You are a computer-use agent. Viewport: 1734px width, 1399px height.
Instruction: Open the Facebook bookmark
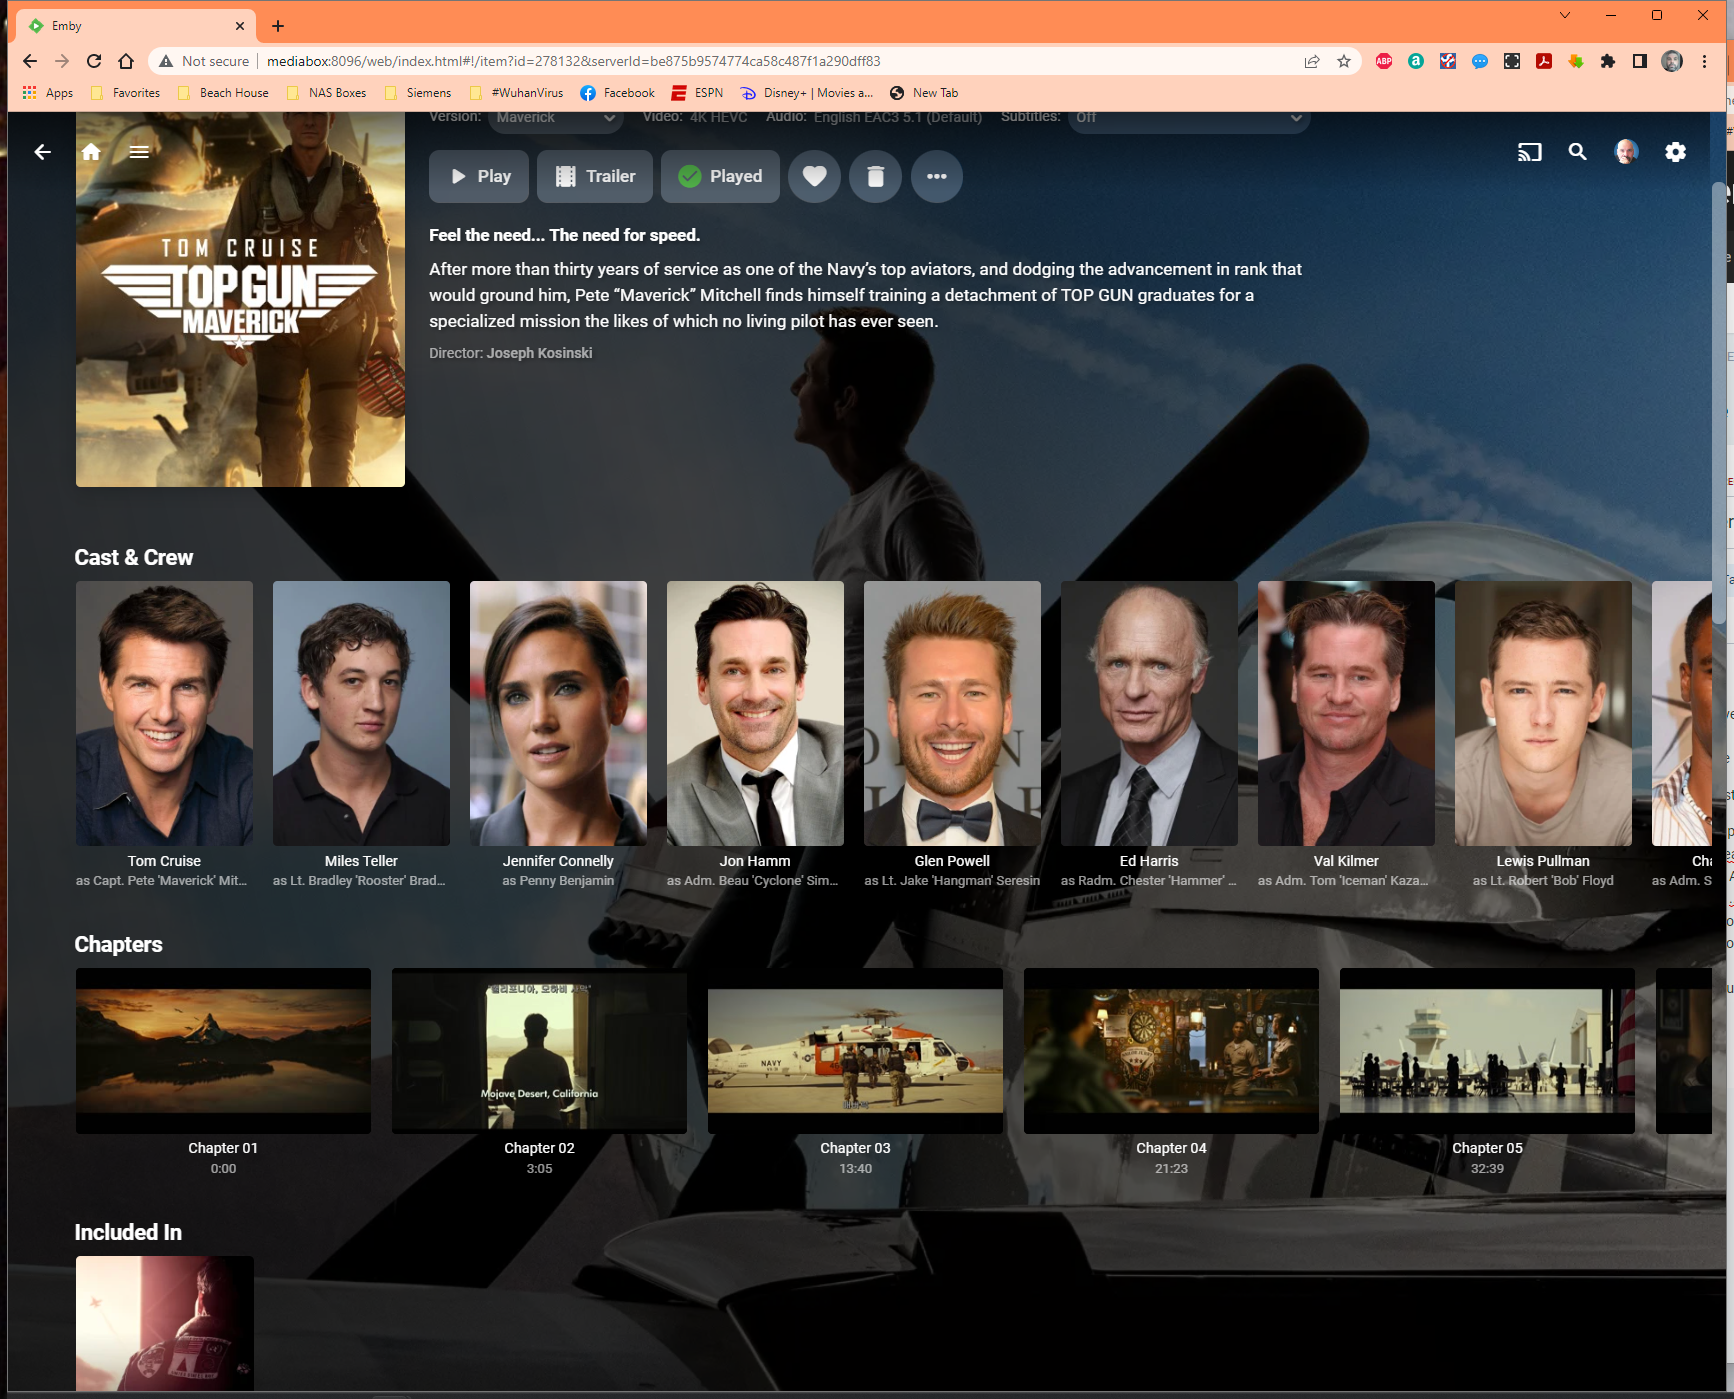coord(617,93)
